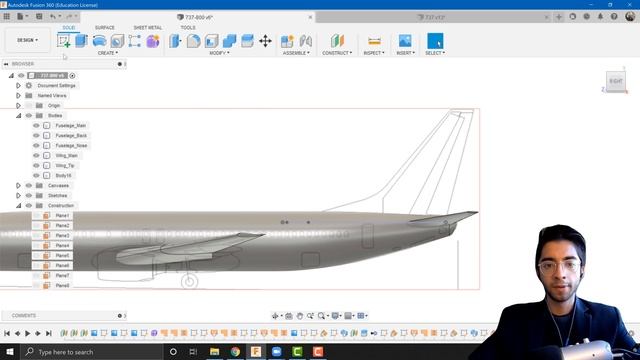Viewport: 640px width, 360px height.
Task: Collapse the Bodies folder
Action: tap(18, 116)
